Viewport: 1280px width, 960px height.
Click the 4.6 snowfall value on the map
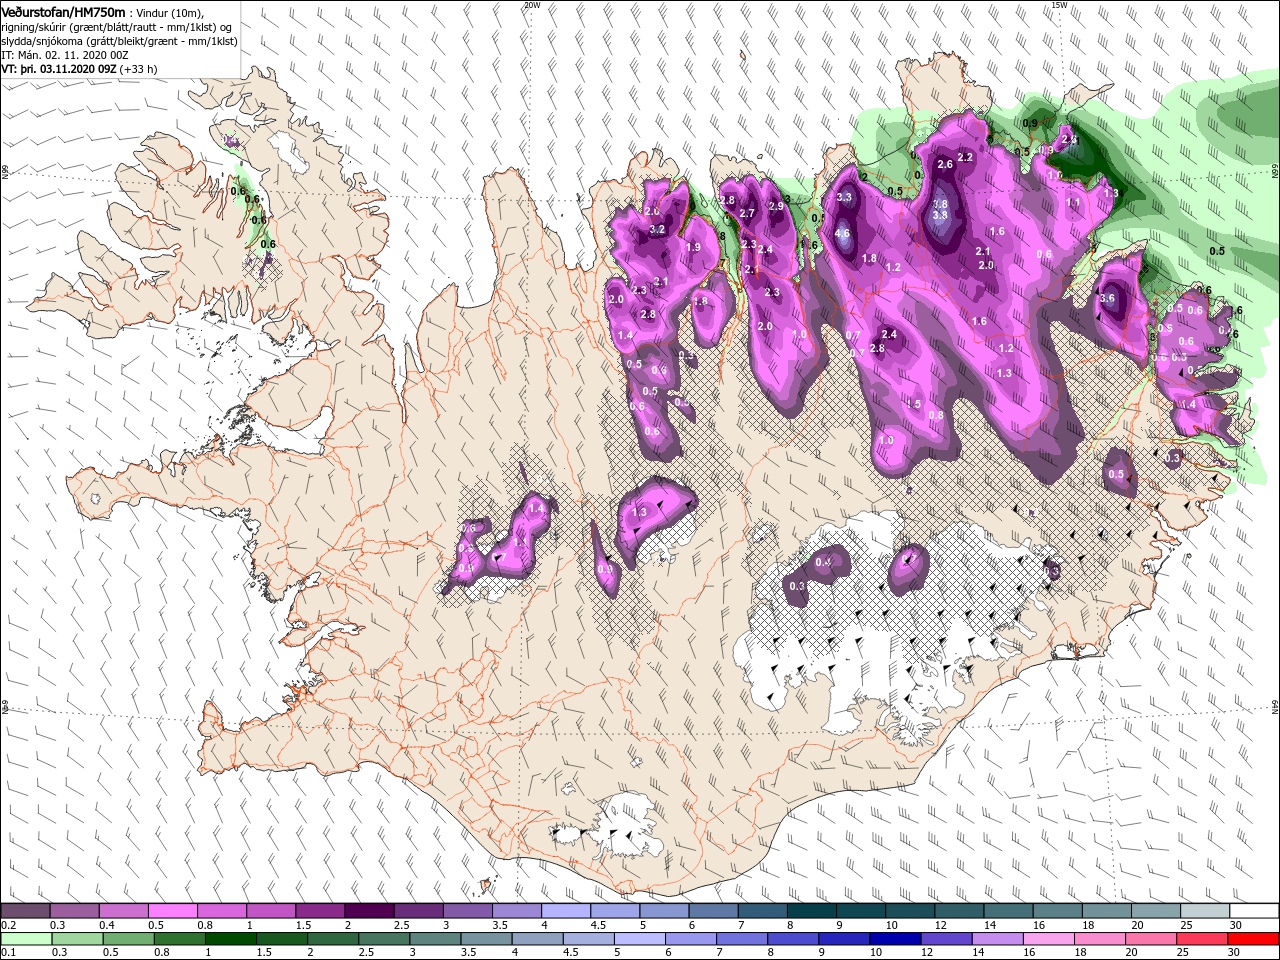point(842,234)
